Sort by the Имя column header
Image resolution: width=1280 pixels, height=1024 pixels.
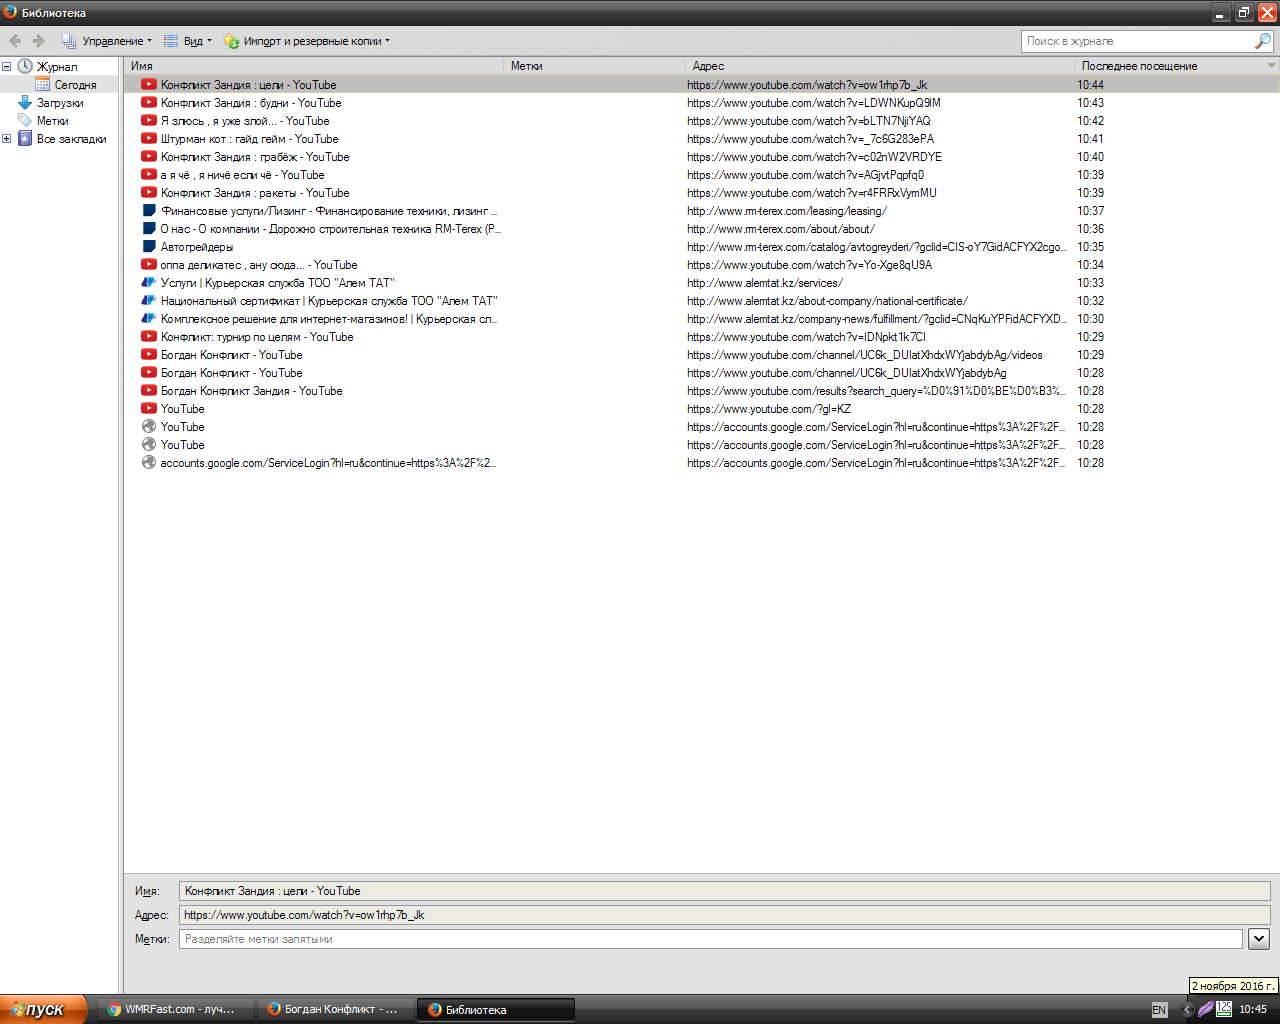click(x=314, y=66)
